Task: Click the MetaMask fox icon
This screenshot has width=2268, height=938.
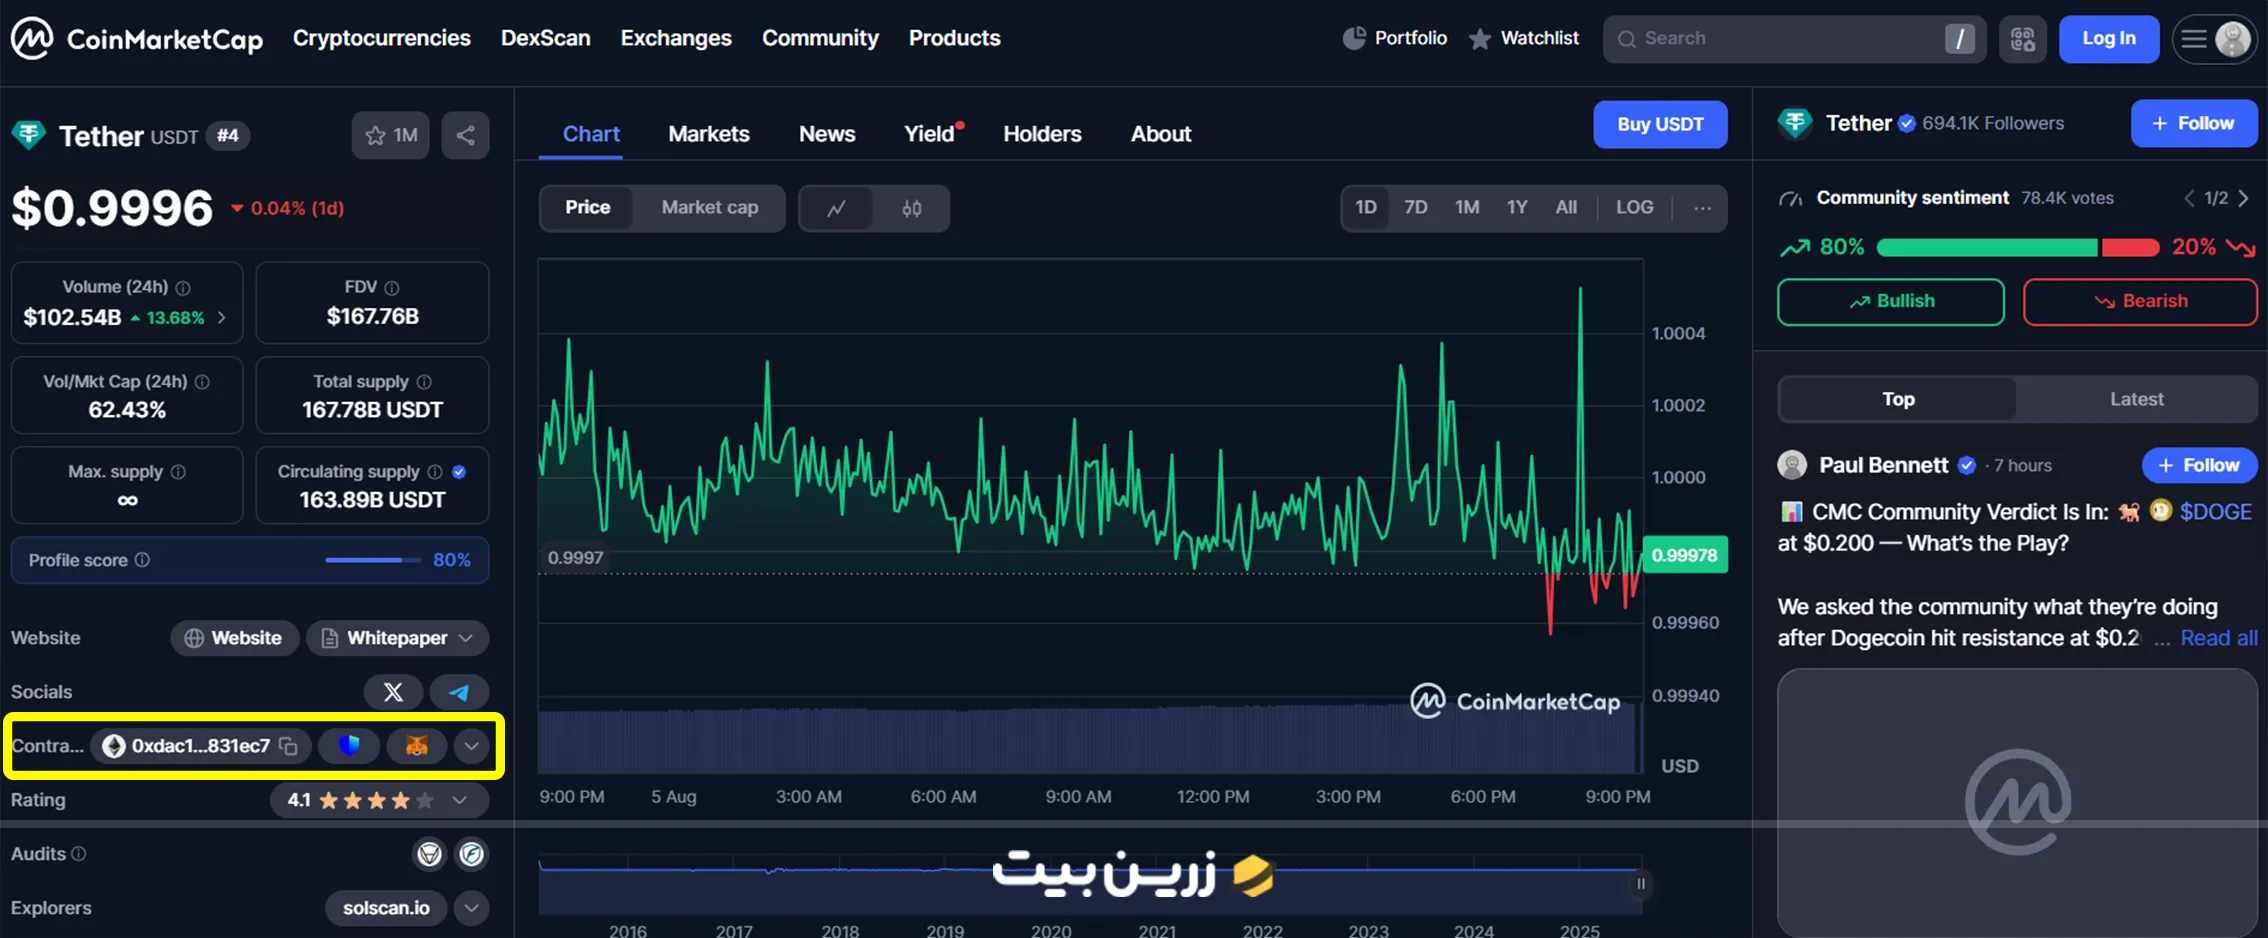Action: [x=416, y=746]
